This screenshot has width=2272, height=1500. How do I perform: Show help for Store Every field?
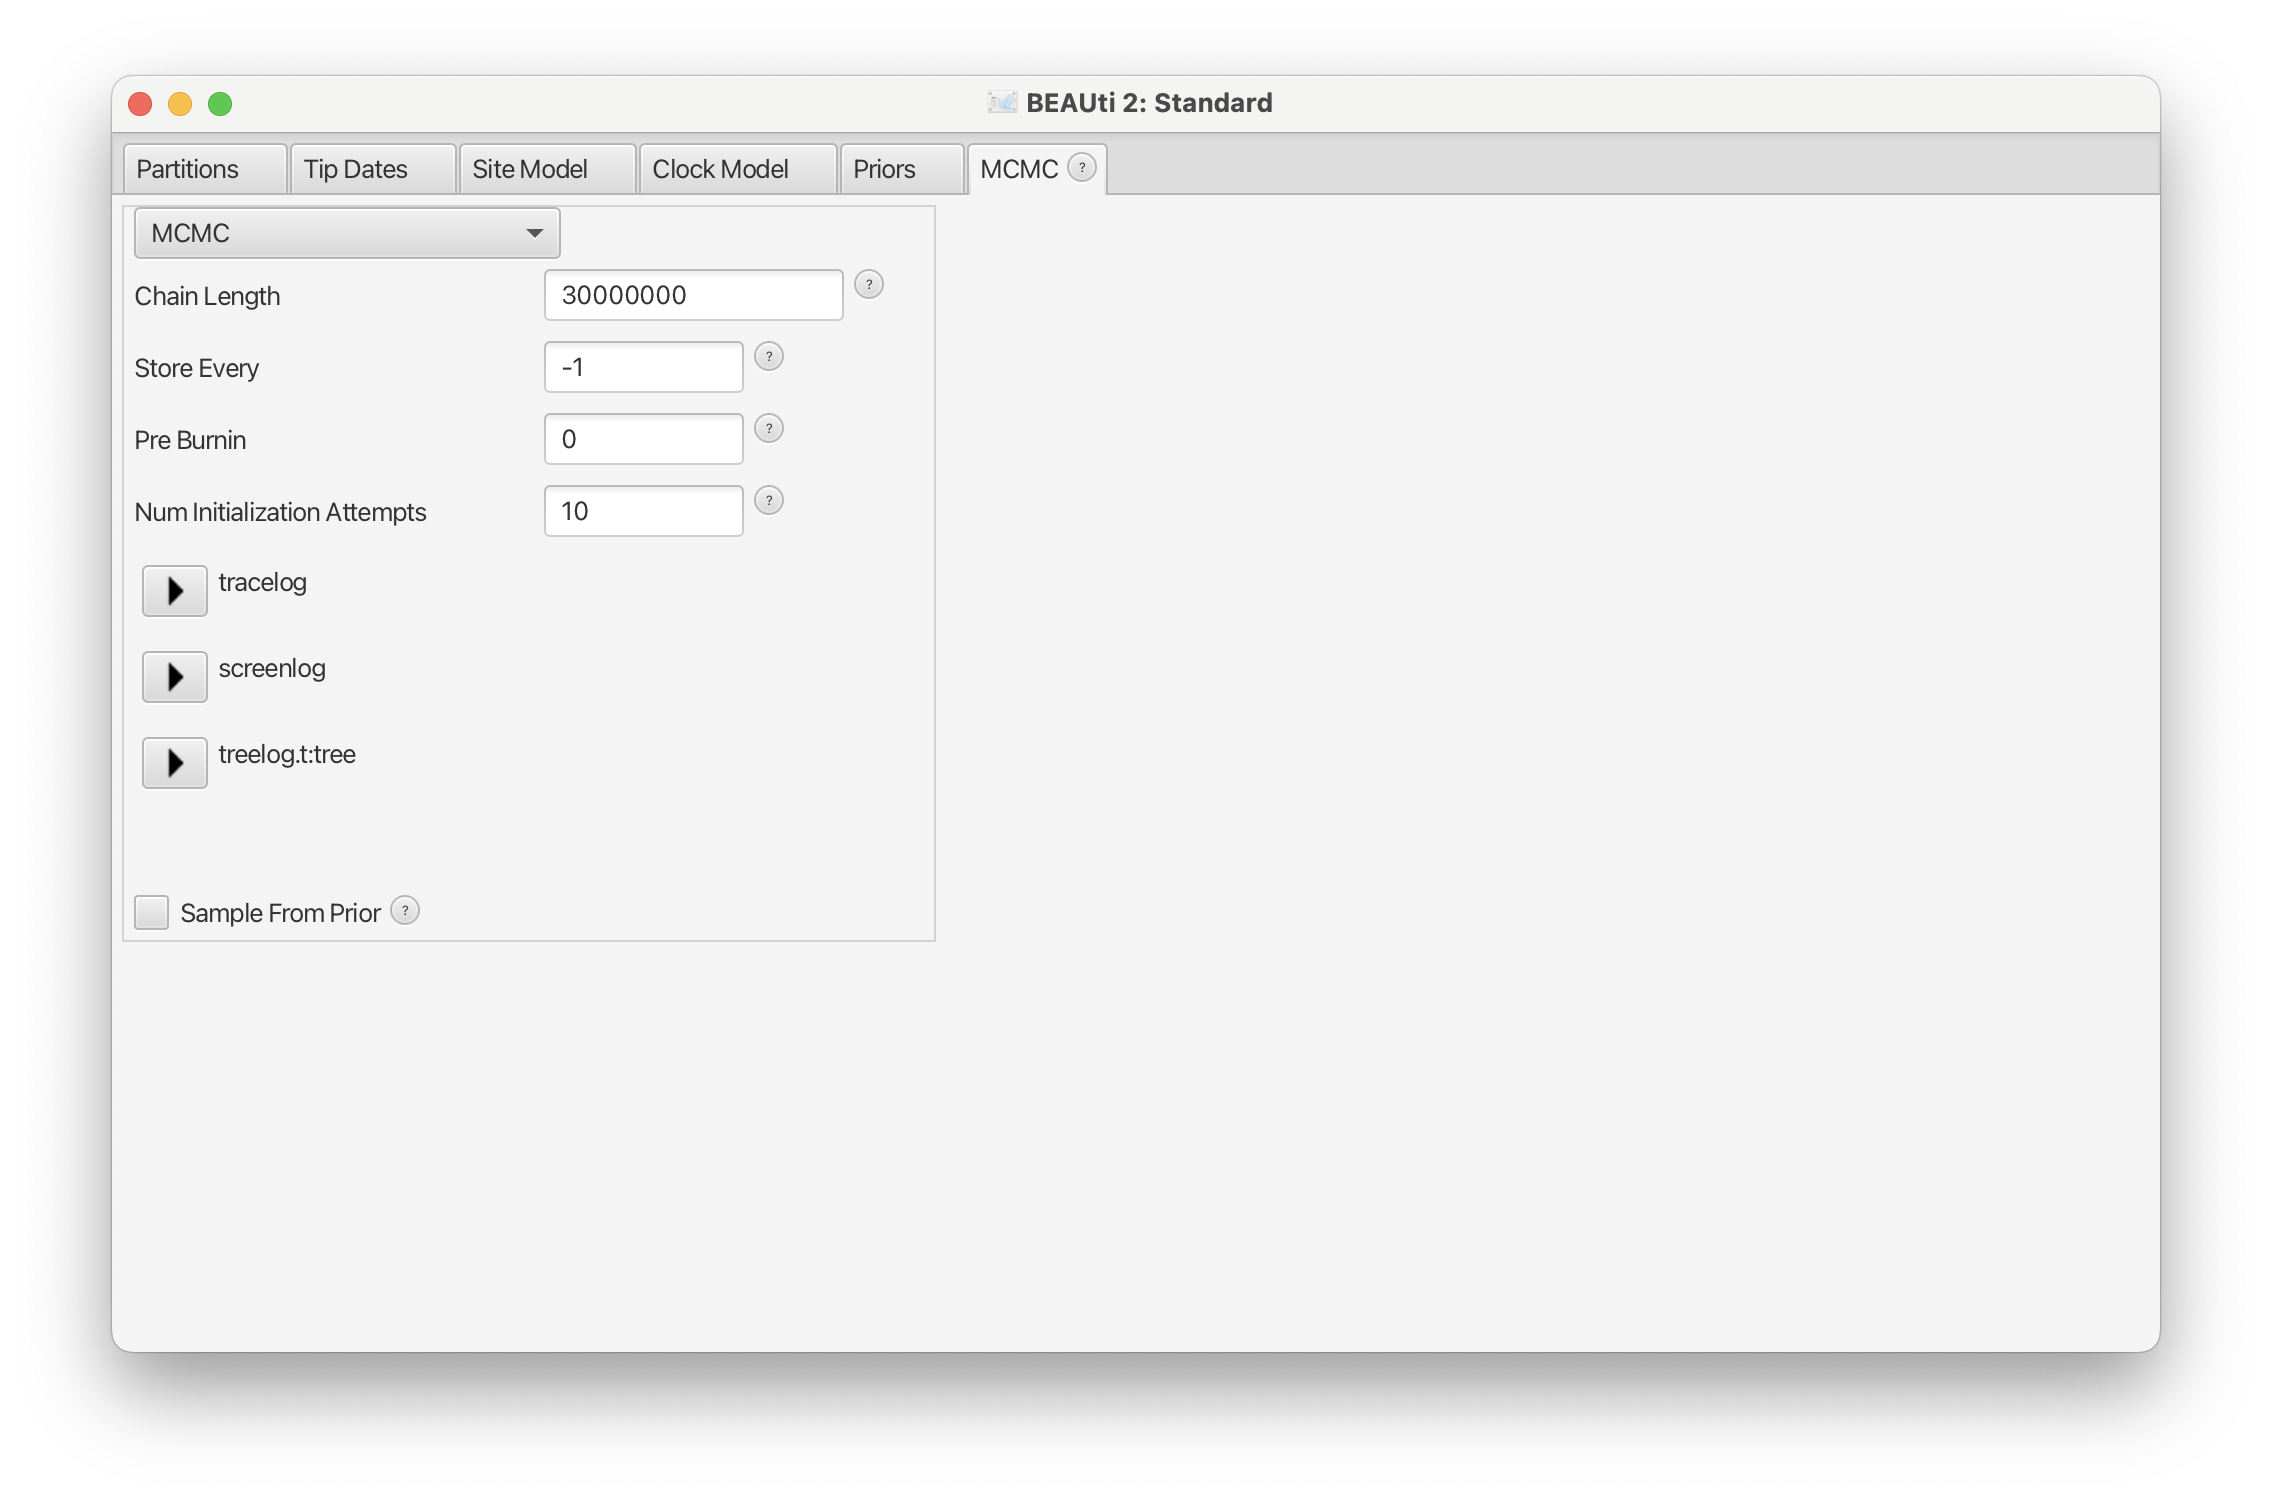click(769, 357)
